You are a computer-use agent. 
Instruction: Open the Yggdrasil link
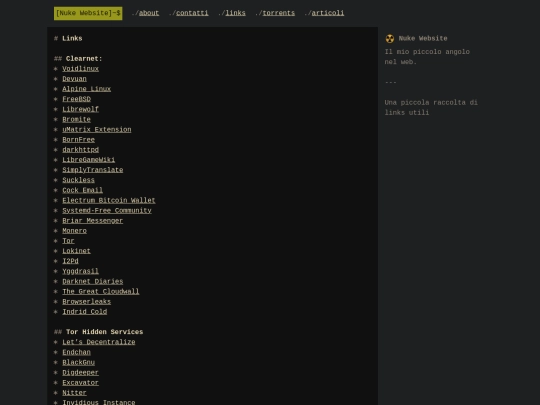tap(80, 271)
